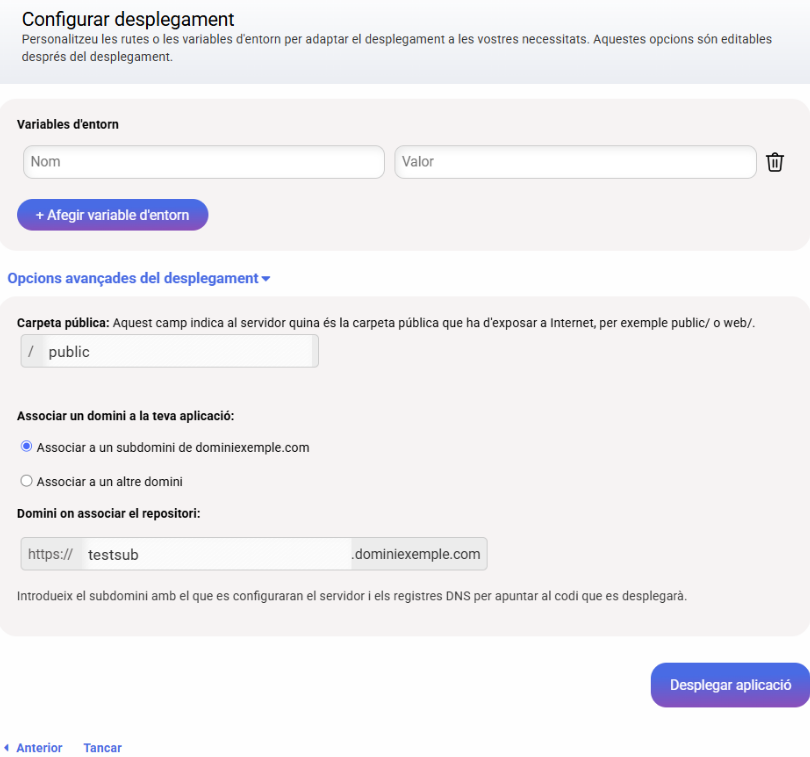Viewport: 810px width, 757px height.
Task: Close the dialog with the Tancar link
Action: pyautogui.click(x=103, y=748)
